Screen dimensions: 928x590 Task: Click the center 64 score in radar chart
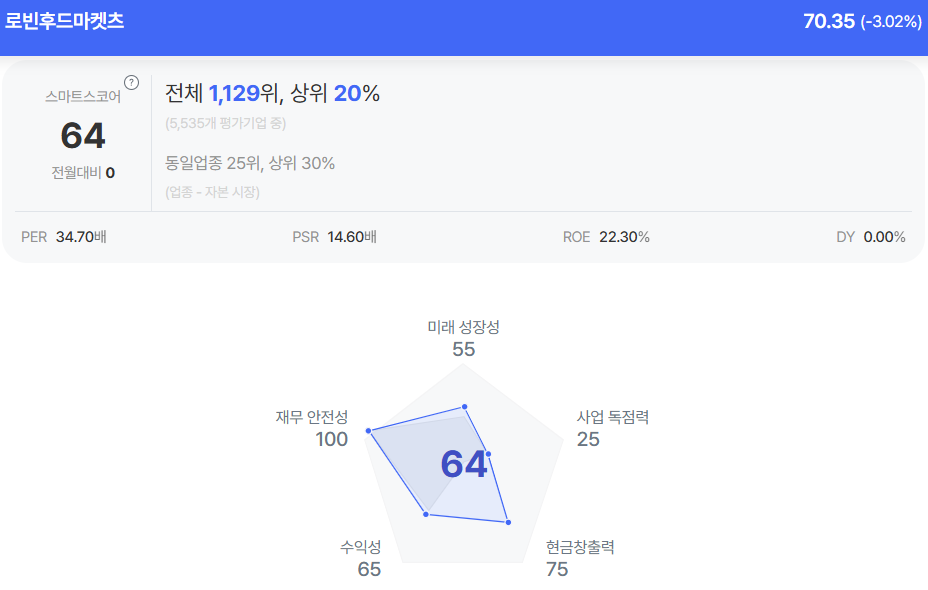tap(464, 465)
